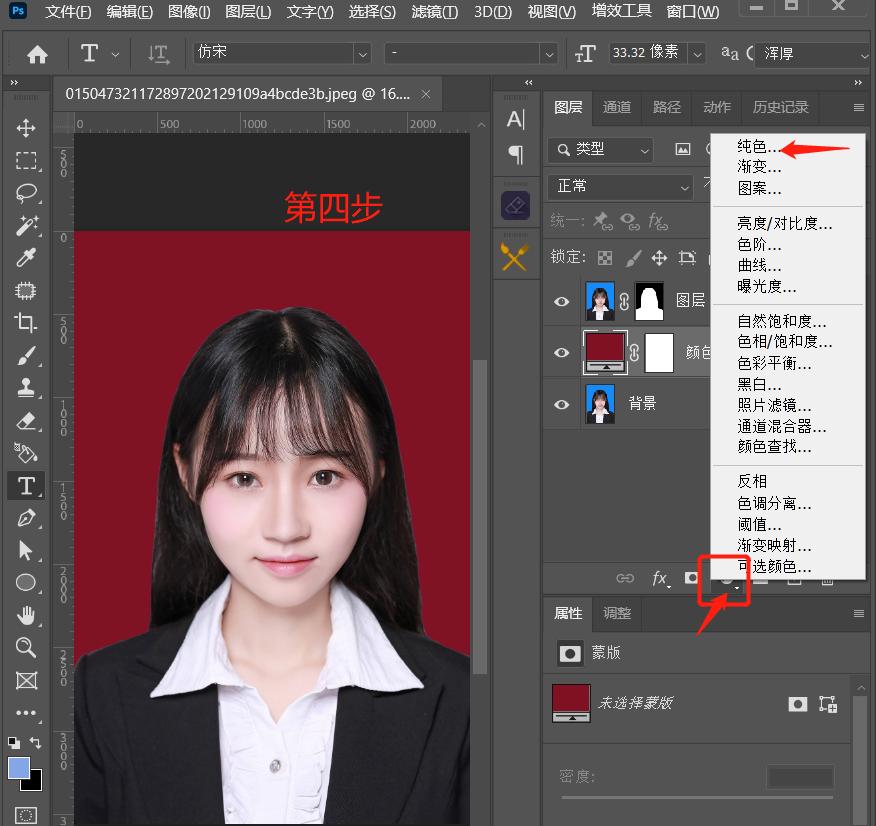
Task: Select the Crop tool
Action: (26, 322)
